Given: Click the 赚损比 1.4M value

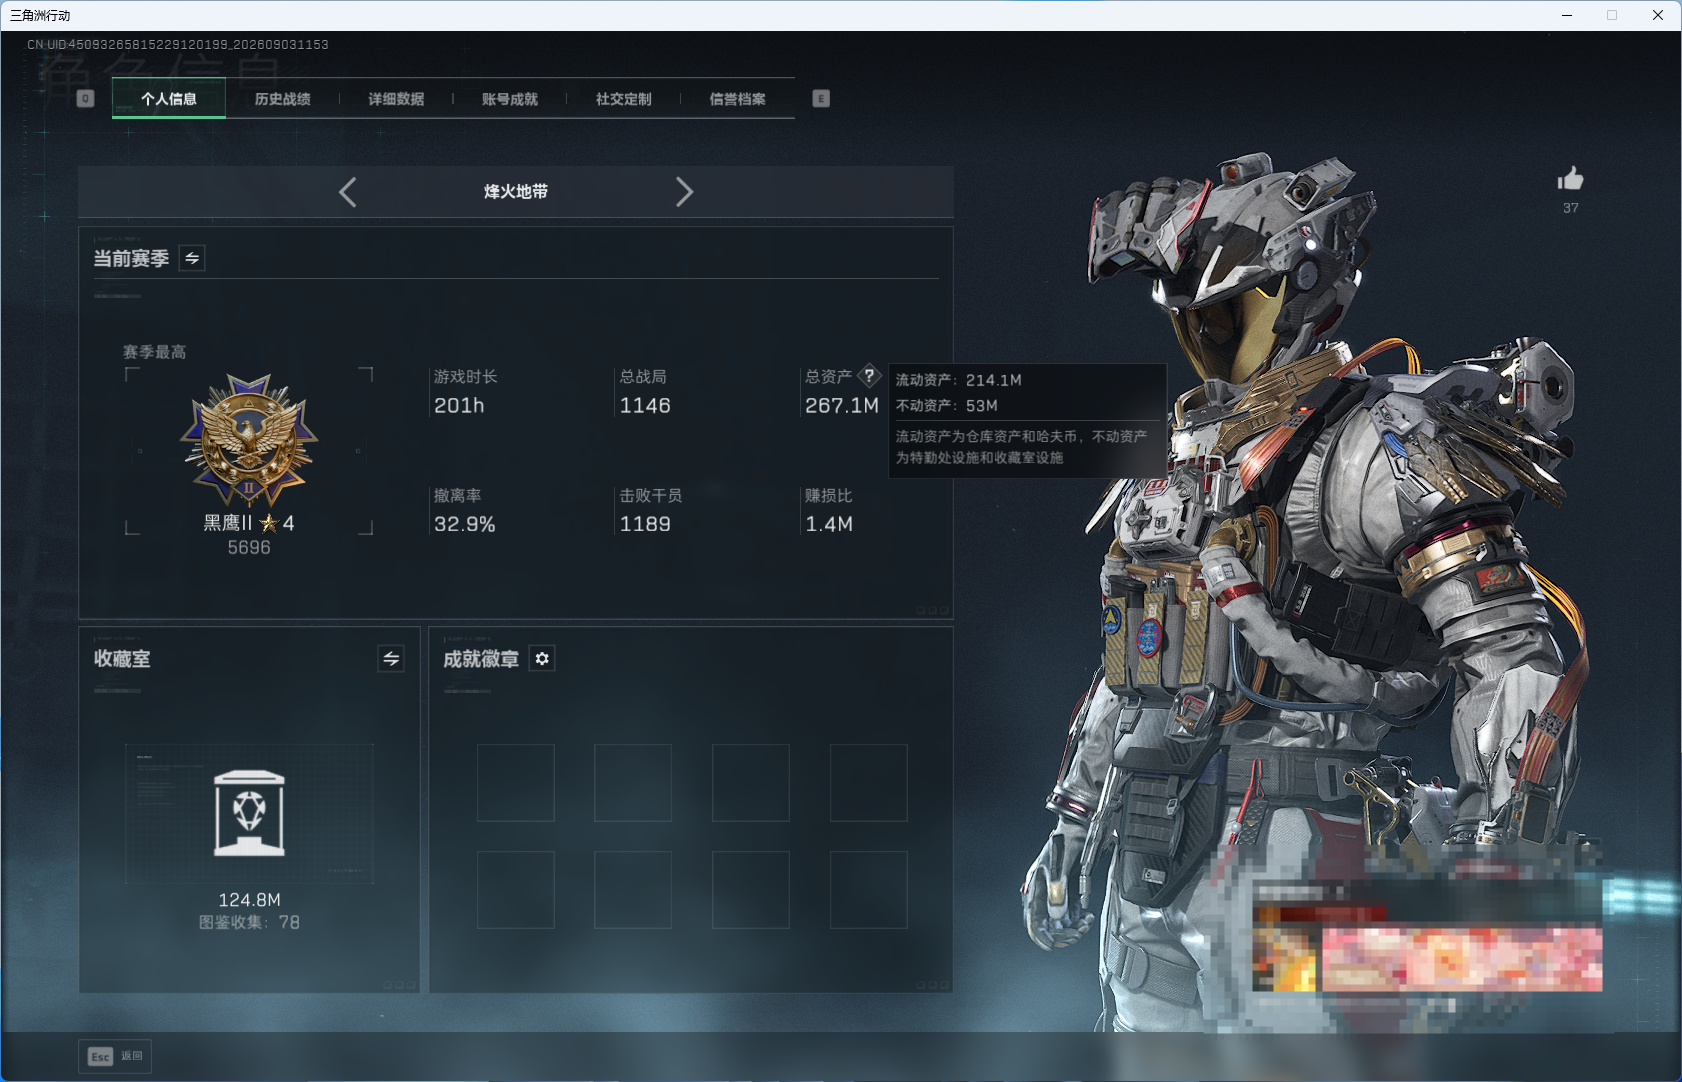Looking at the screenshot, I should click(x=829, y=524).
